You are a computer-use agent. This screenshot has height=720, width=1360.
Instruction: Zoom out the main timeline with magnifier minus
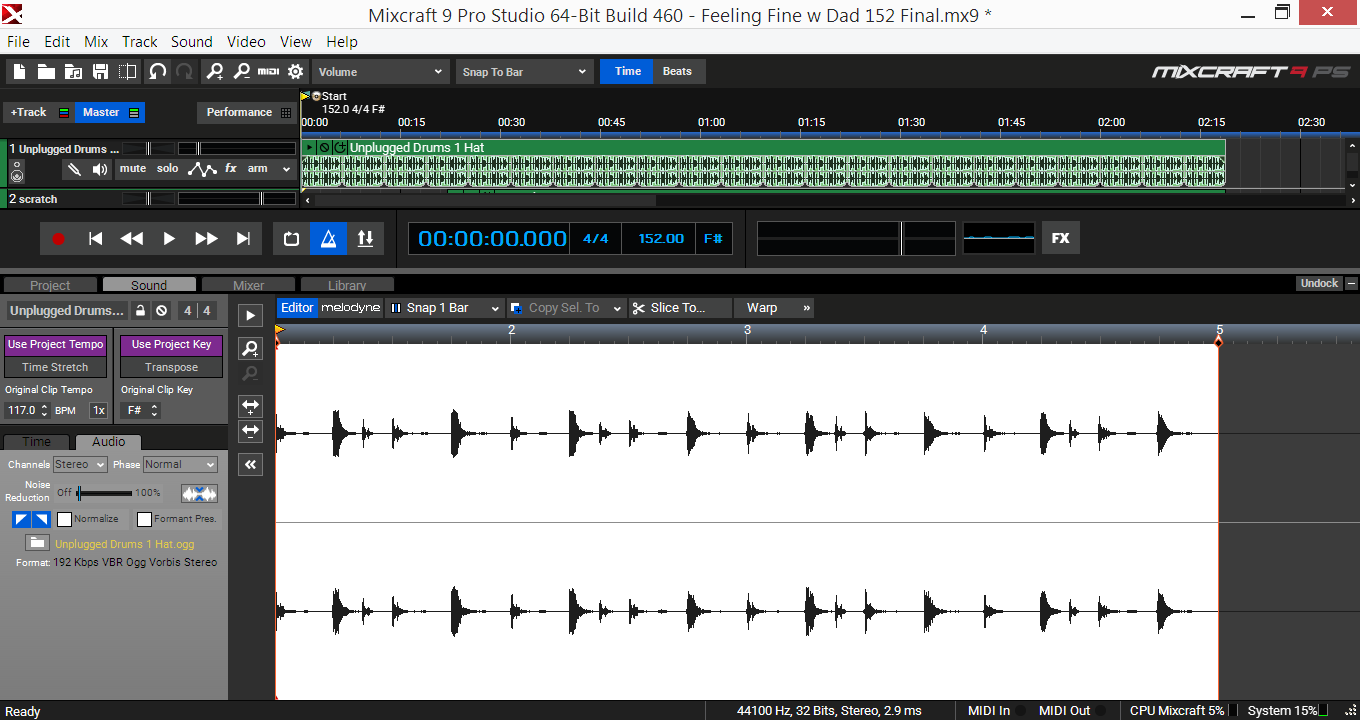pos(241,71)
